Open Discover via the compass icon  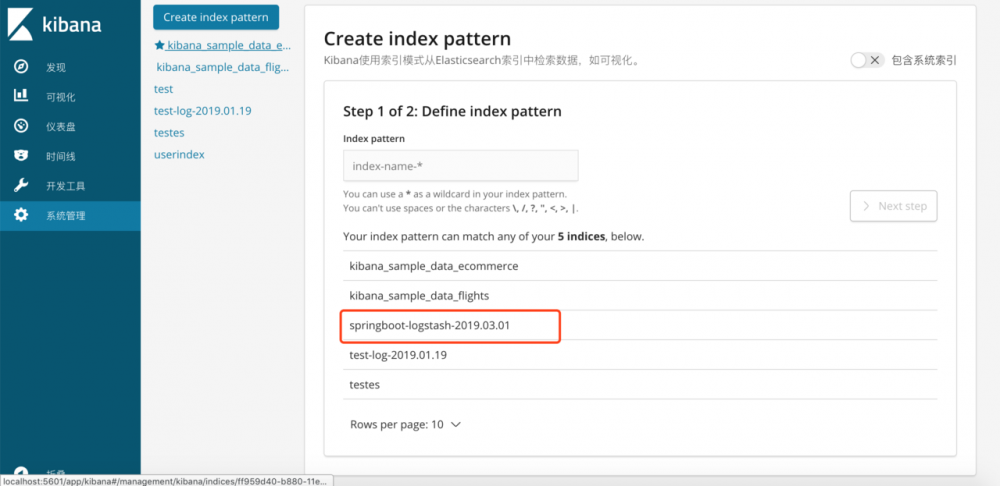click(21, 67)
